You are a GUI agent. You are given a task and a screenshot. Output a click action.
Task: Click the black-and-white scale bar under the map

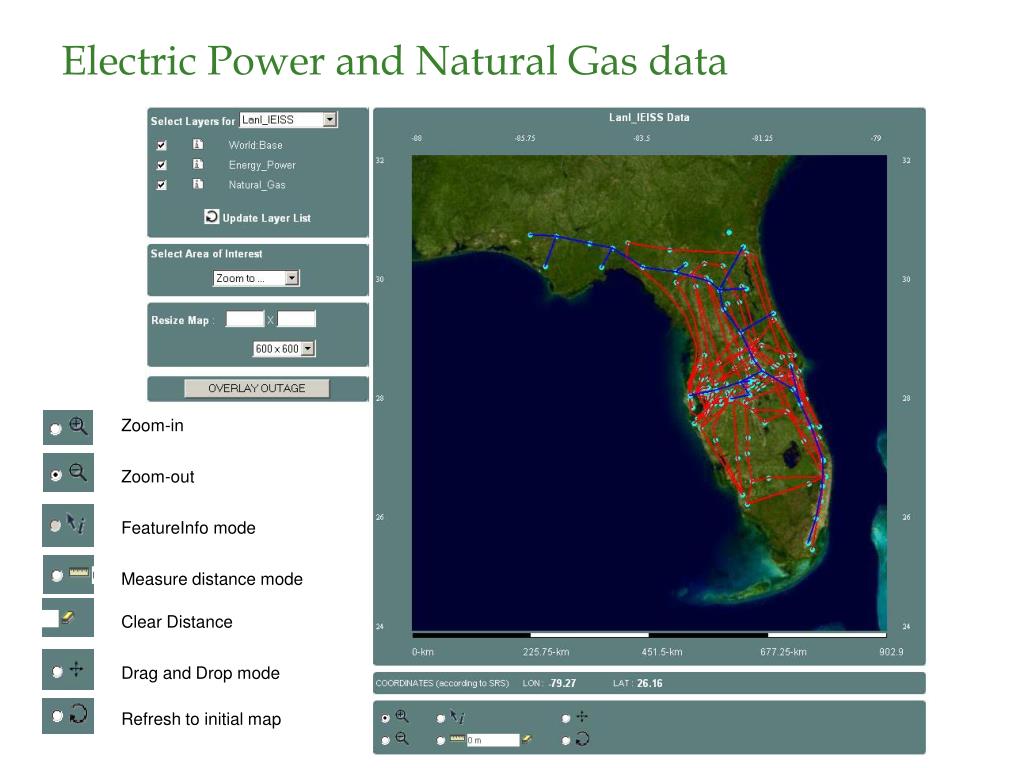point(649,635)
